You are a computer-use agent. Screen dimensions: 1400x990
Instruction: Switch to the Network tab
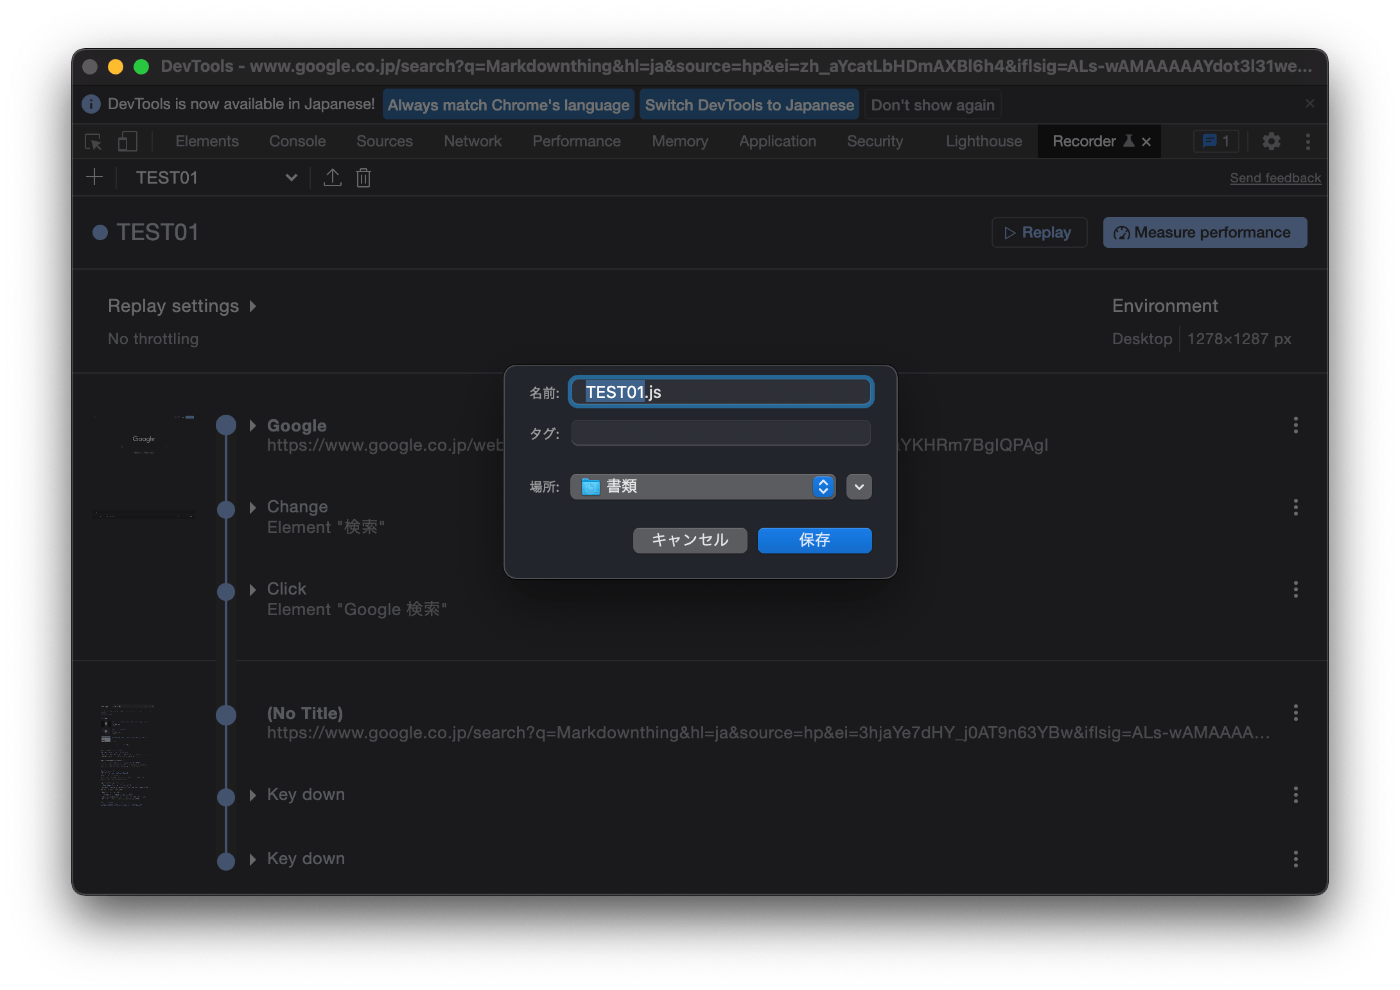(473, 141)
